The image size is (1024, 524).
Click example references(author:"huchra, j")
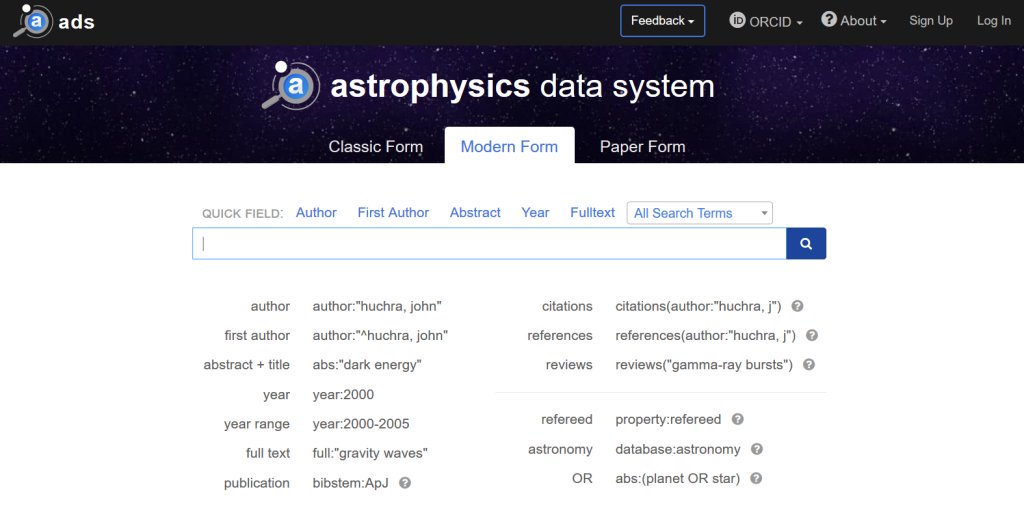[705, 335]
